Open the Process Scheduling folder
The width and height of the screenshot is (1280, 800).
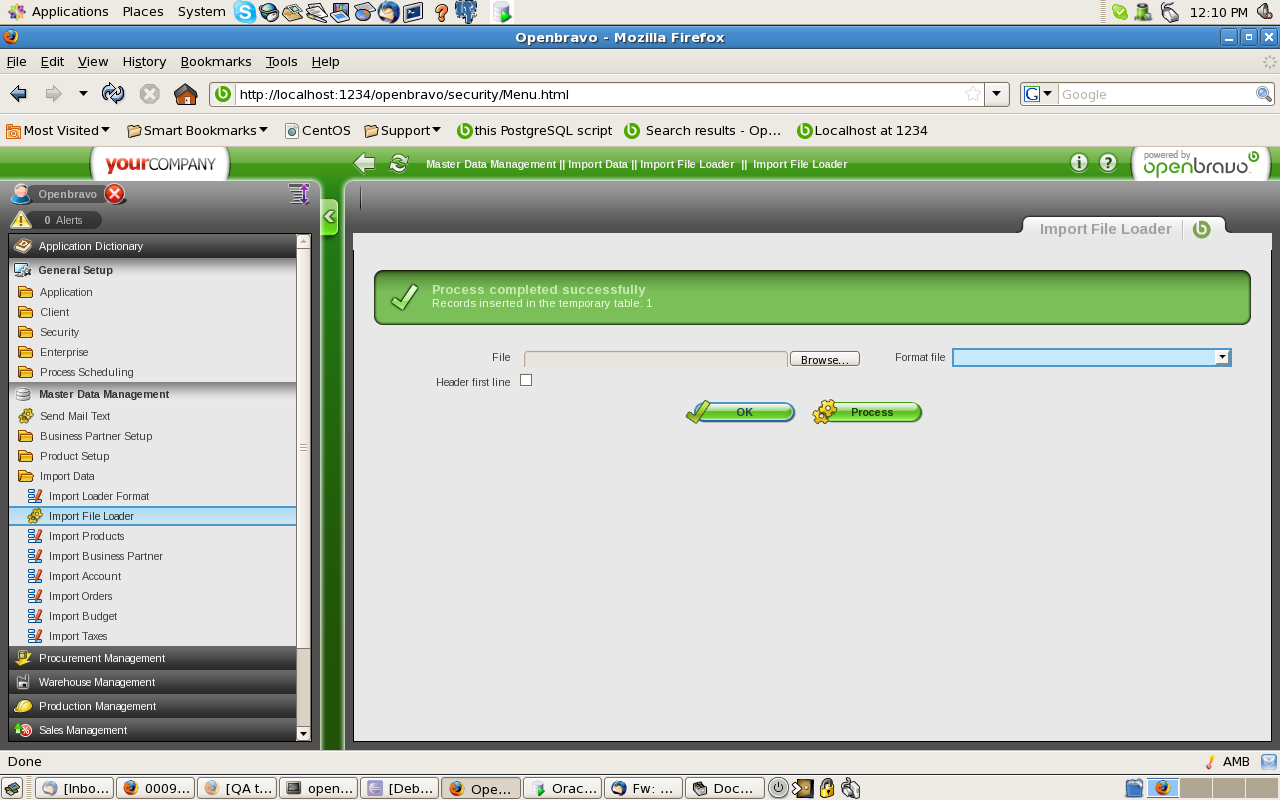click(87, 372)
